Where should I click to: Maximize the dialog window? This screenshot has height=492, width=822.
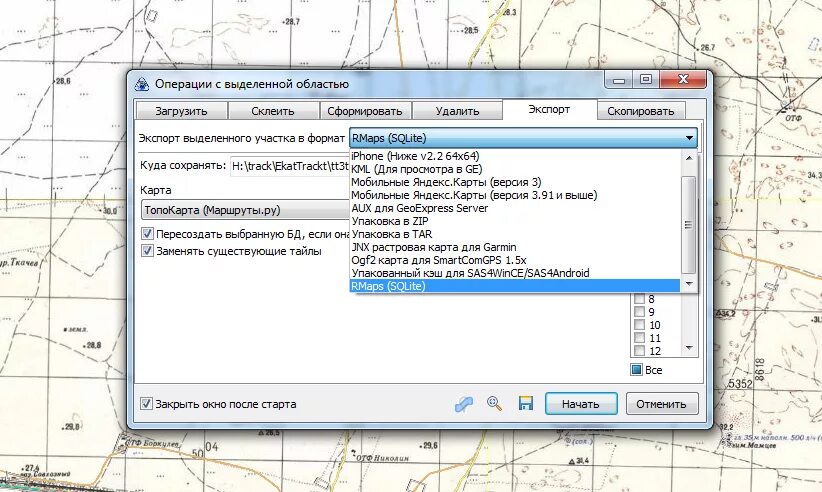pyautogui.click(x=646, y=80)
